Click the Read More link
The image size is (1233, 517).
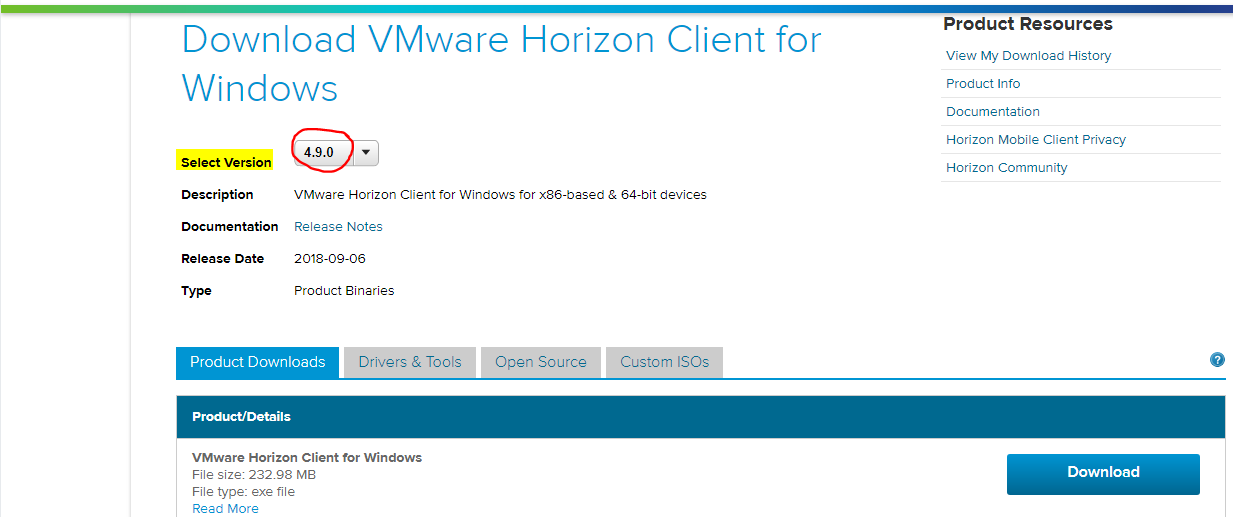(225, 508)
